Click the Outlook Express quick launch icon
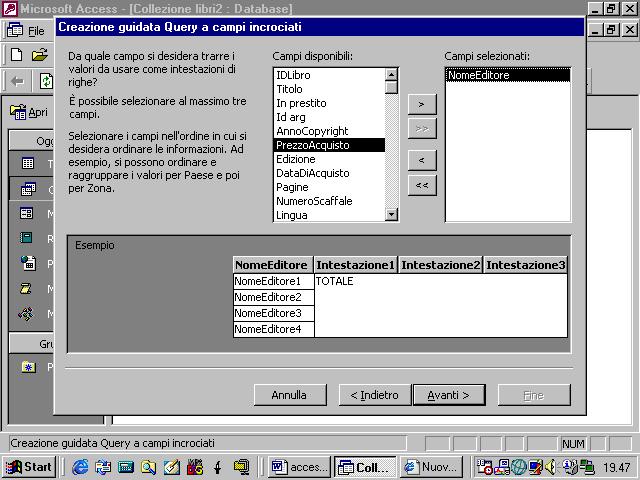Image resolution: width=640 pixels, height=480 pixels. [103, 467]
